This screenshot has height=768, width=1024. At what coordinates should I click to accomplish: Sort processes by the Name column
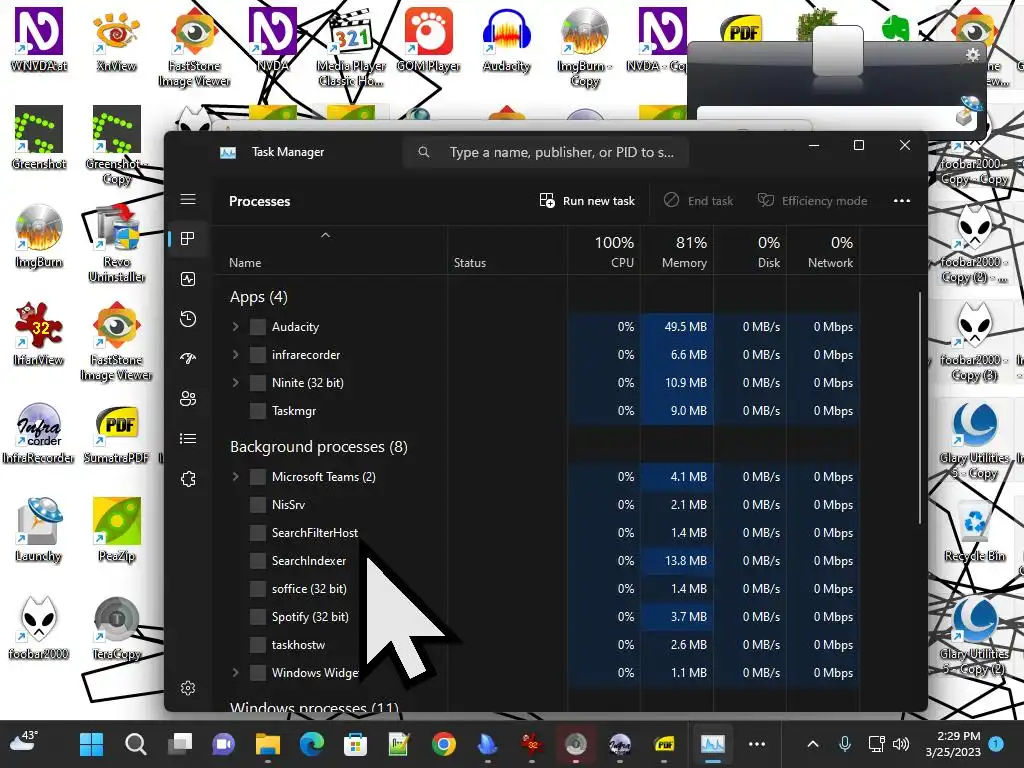pos(330,250)
